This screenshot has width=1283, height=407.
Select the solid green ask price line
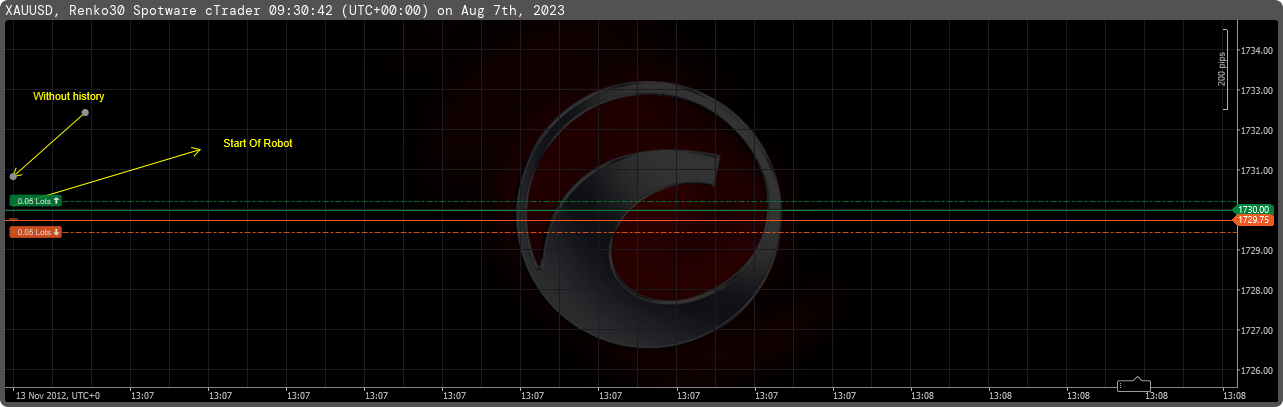620,210
